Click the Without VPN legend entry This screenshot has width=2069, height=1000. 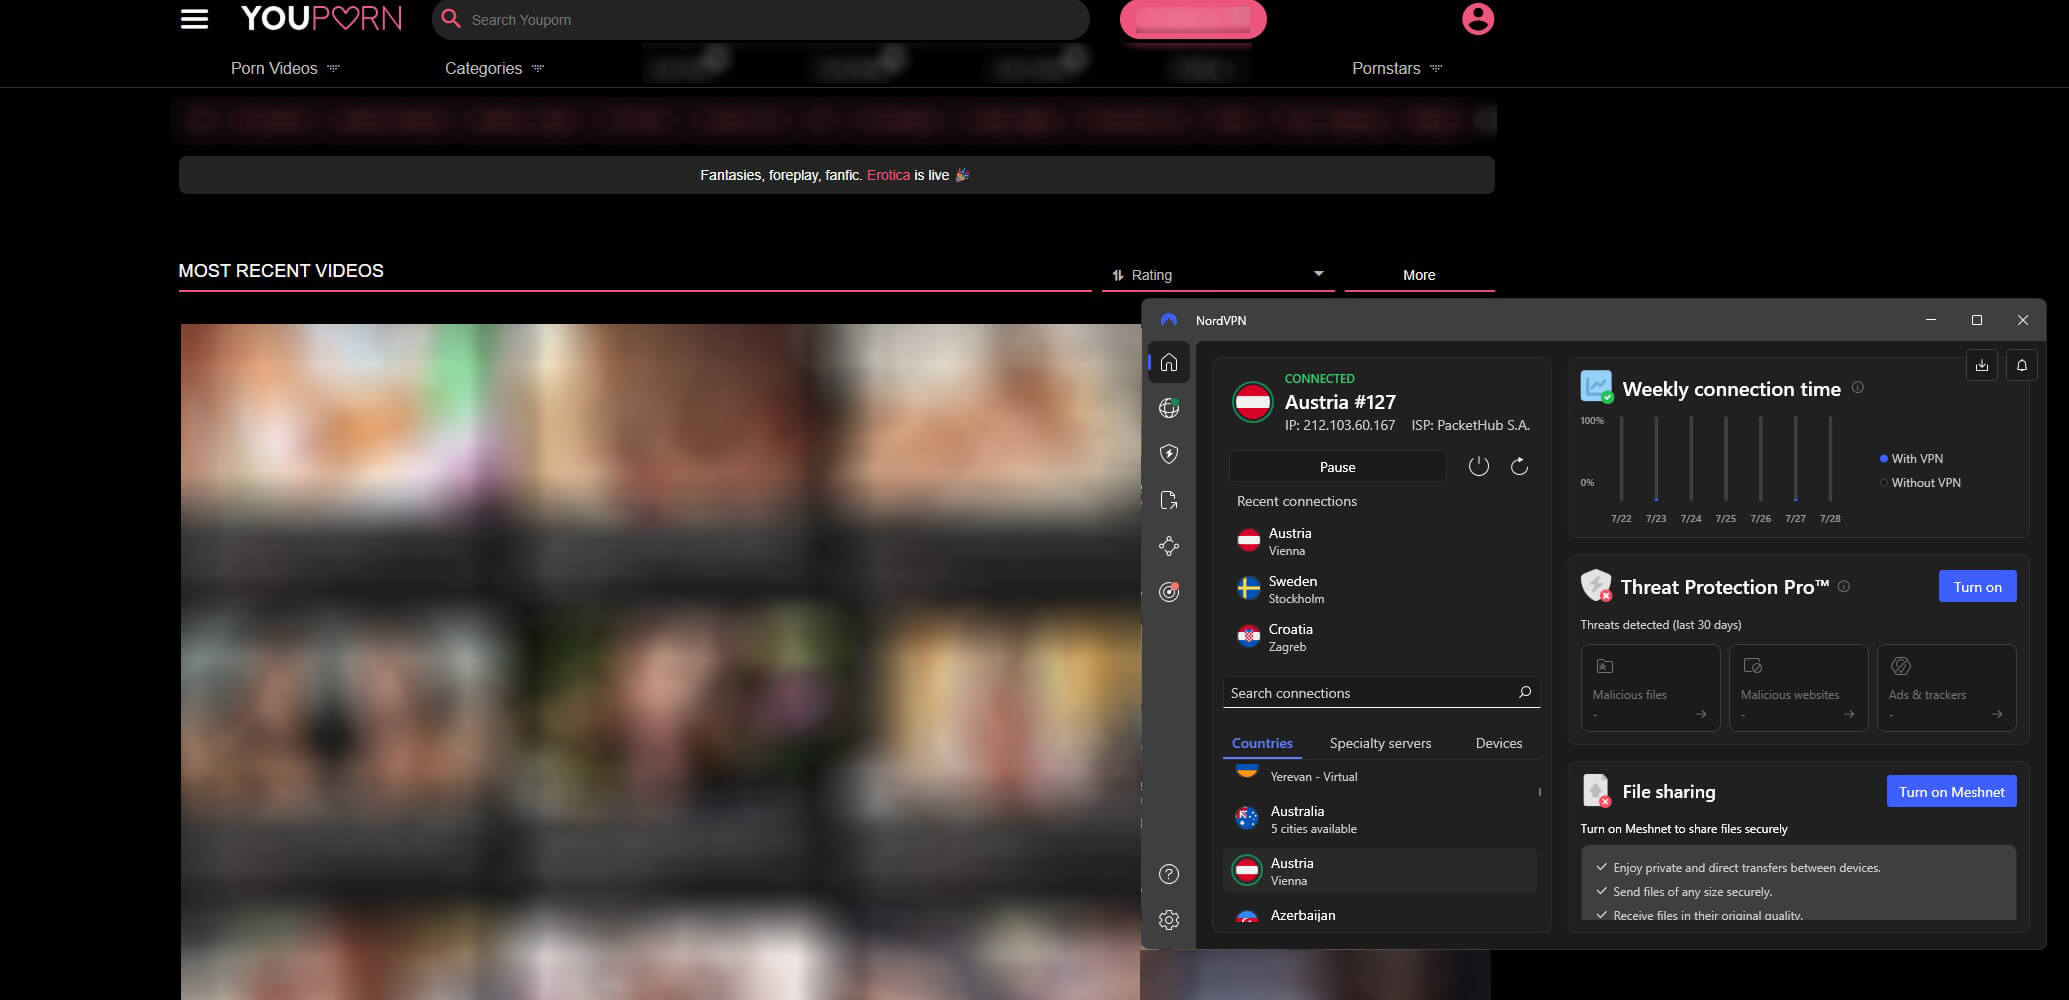[x=1920, y=482]
